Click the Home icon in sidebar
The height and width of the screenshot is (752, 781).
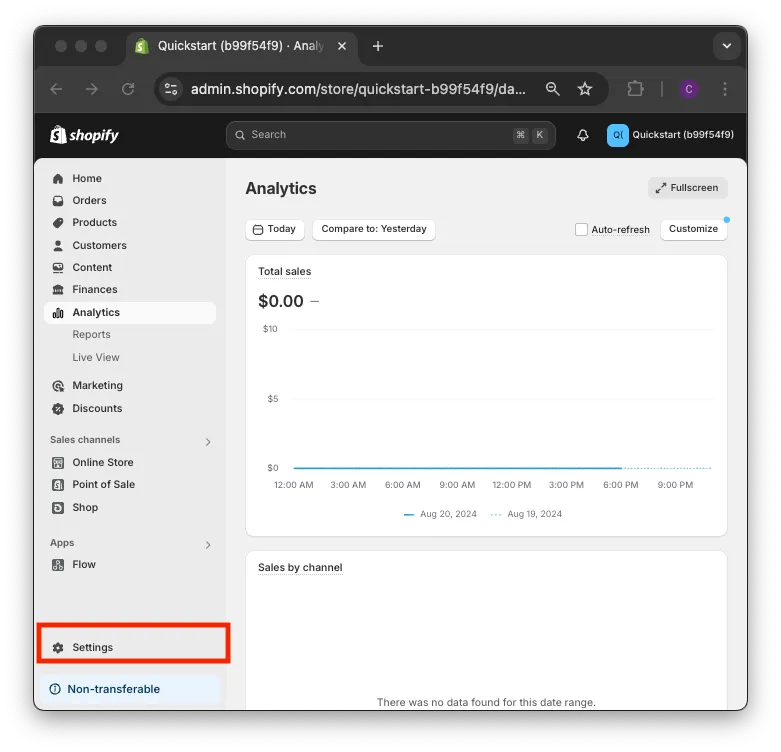(x=58, y=178)
